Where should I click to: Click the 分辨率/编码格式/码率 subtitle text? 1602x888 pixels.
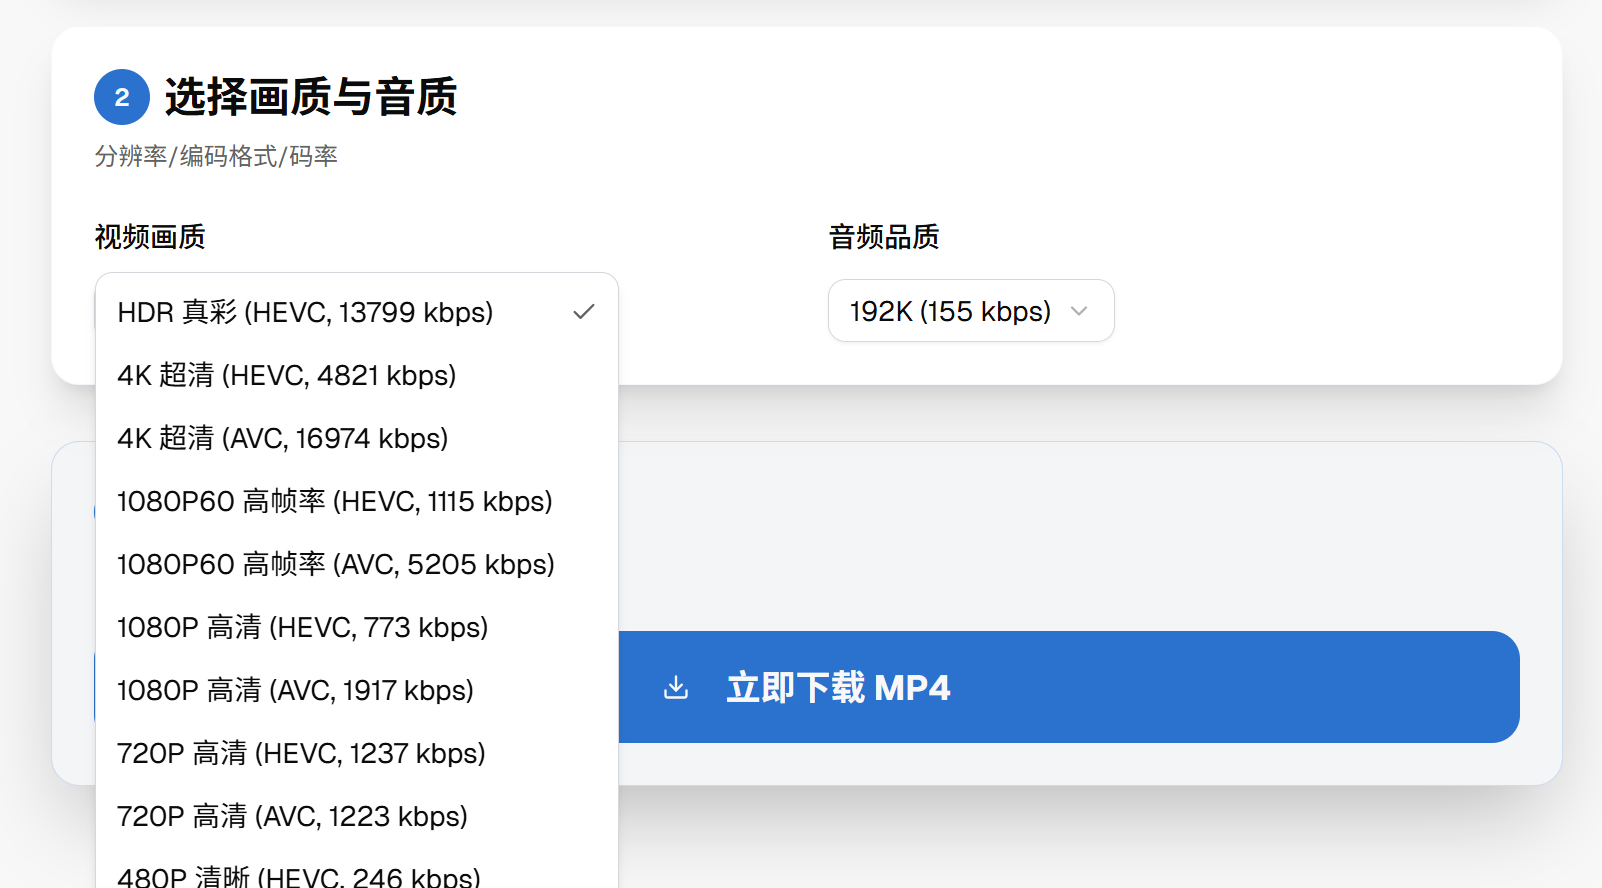click(x=216, y=156)
